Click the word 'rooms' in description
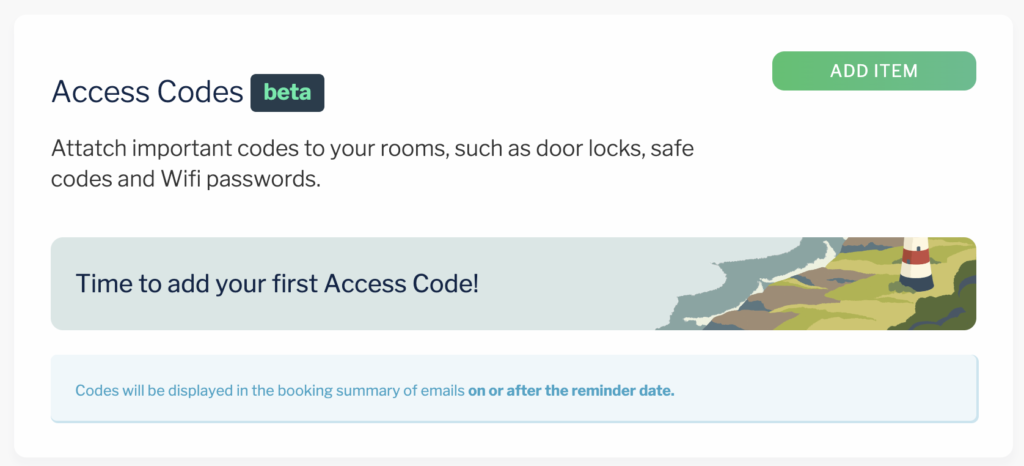Viewport: 1024px width, 466px height. tap(409, 148)
